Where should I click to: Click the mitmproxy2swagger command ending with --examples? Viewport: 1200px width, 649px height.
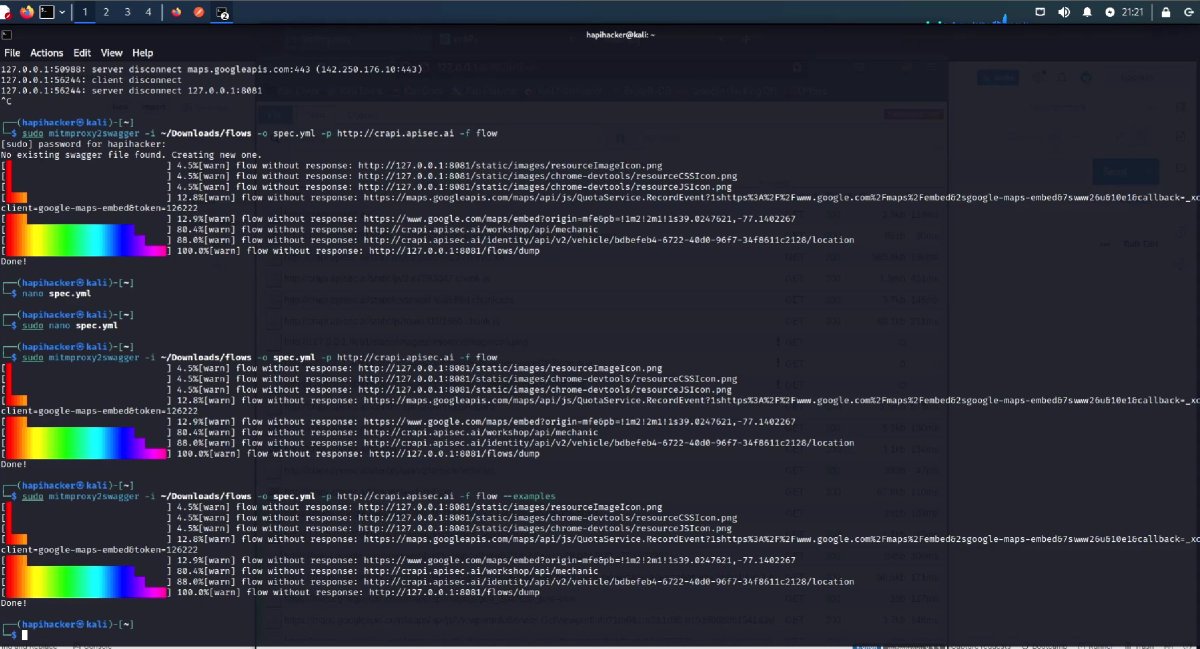(x=288, y=496)
